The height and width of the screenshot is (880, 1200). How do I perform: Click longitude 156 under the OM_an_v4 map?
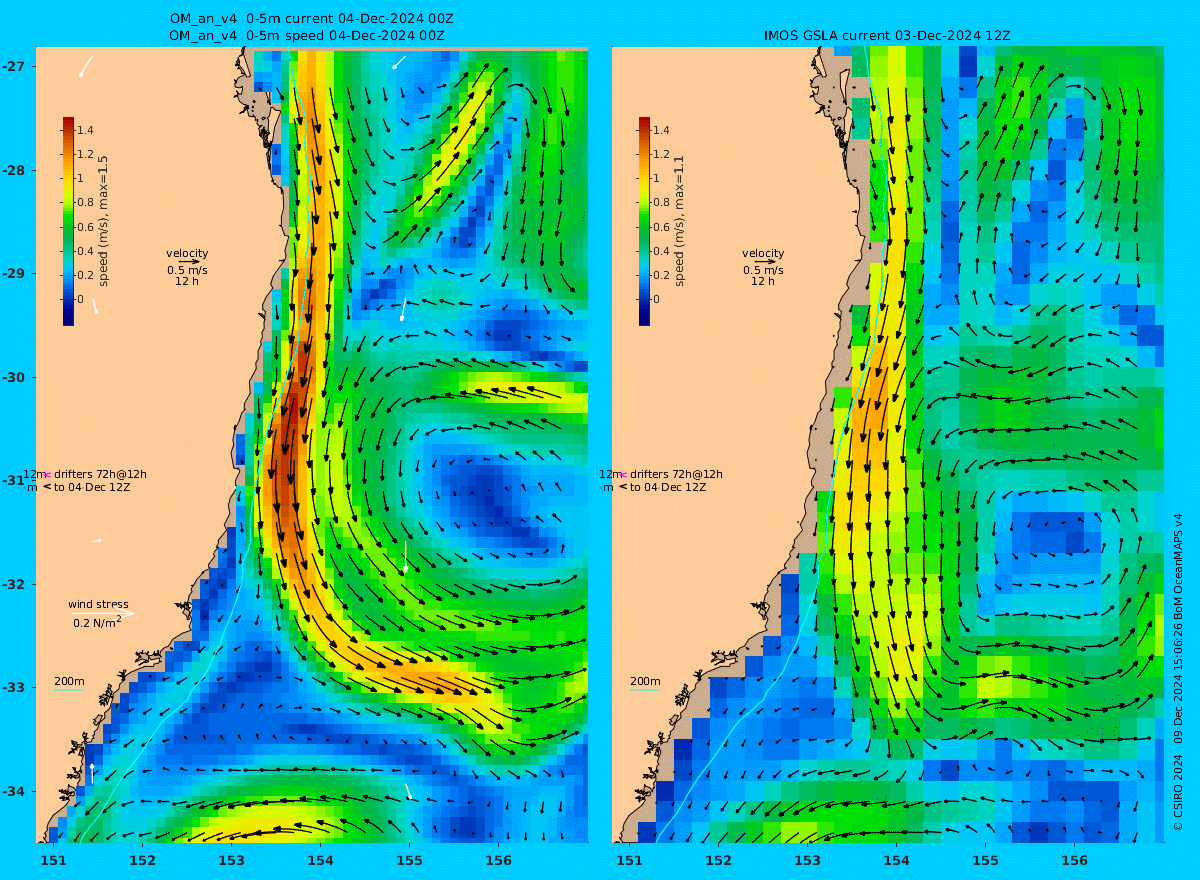coord(498,860)
